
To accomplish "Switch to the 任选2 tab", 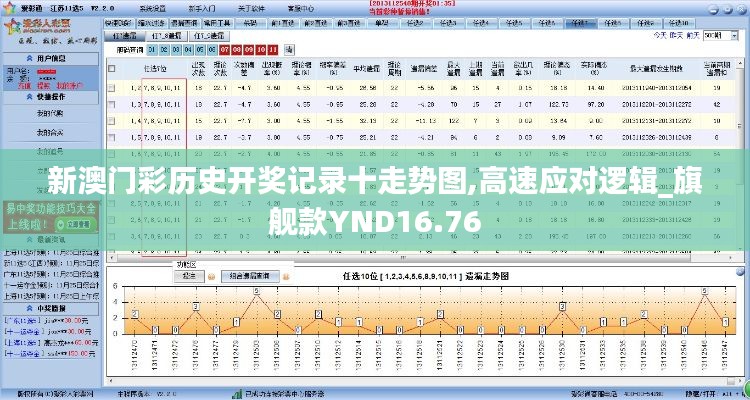I will (x=416, y=23).
